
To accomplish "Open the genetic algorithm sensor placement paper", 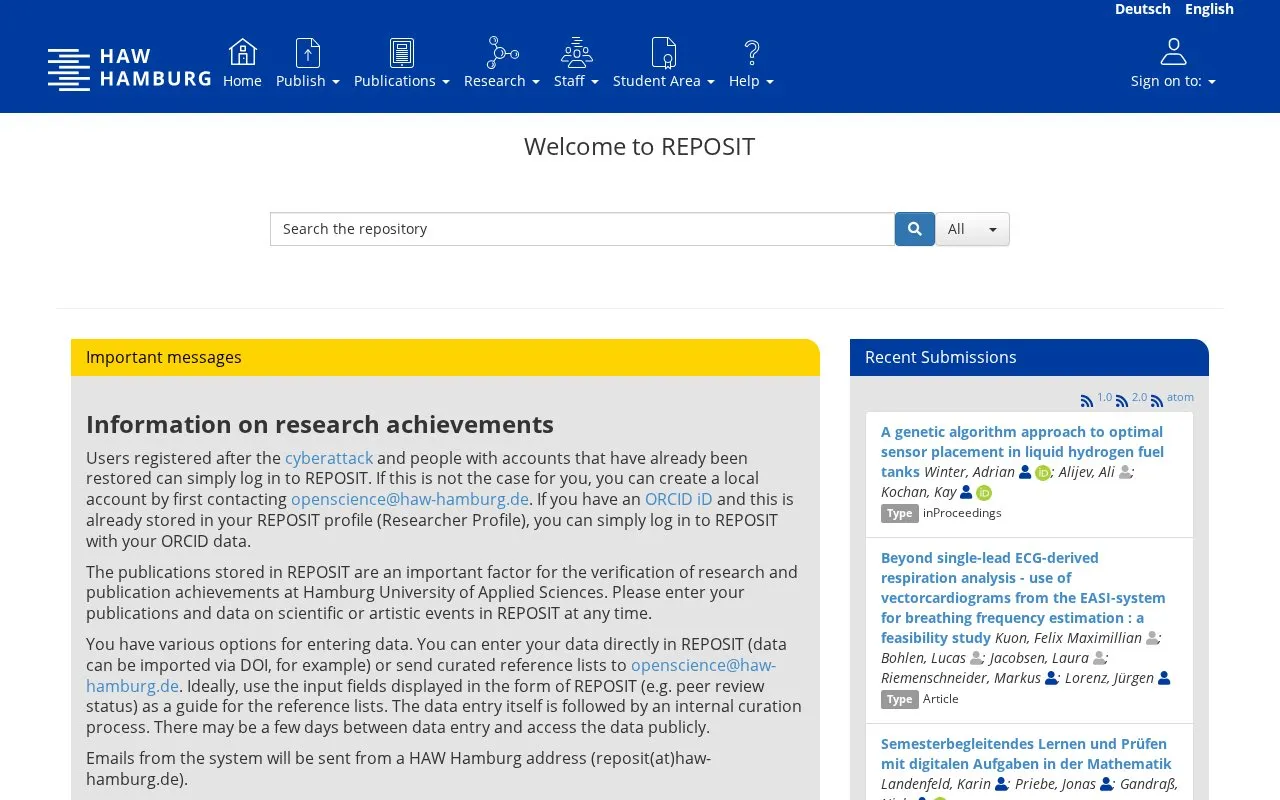I will click(x=1022, y=451).
